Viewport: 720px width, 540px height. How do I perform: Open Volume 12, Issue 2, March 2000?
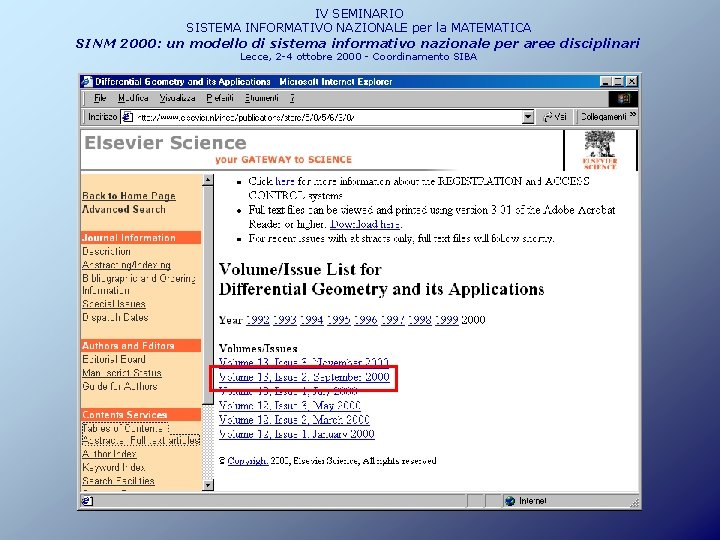[x=294, y=420]
